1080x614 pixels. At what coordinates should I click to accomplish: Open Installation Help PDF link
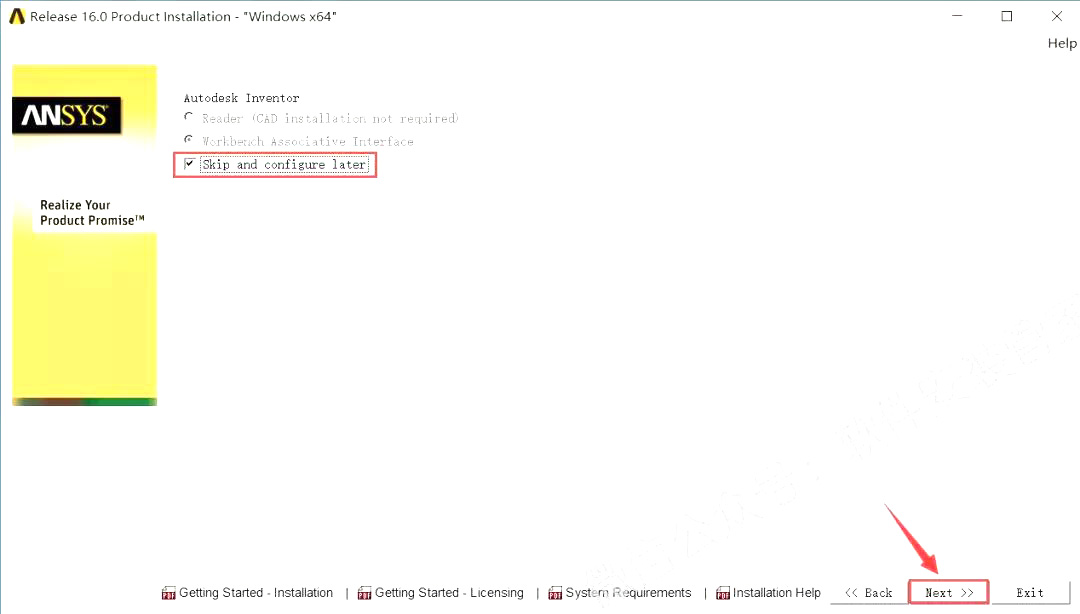tap(776, 593)
